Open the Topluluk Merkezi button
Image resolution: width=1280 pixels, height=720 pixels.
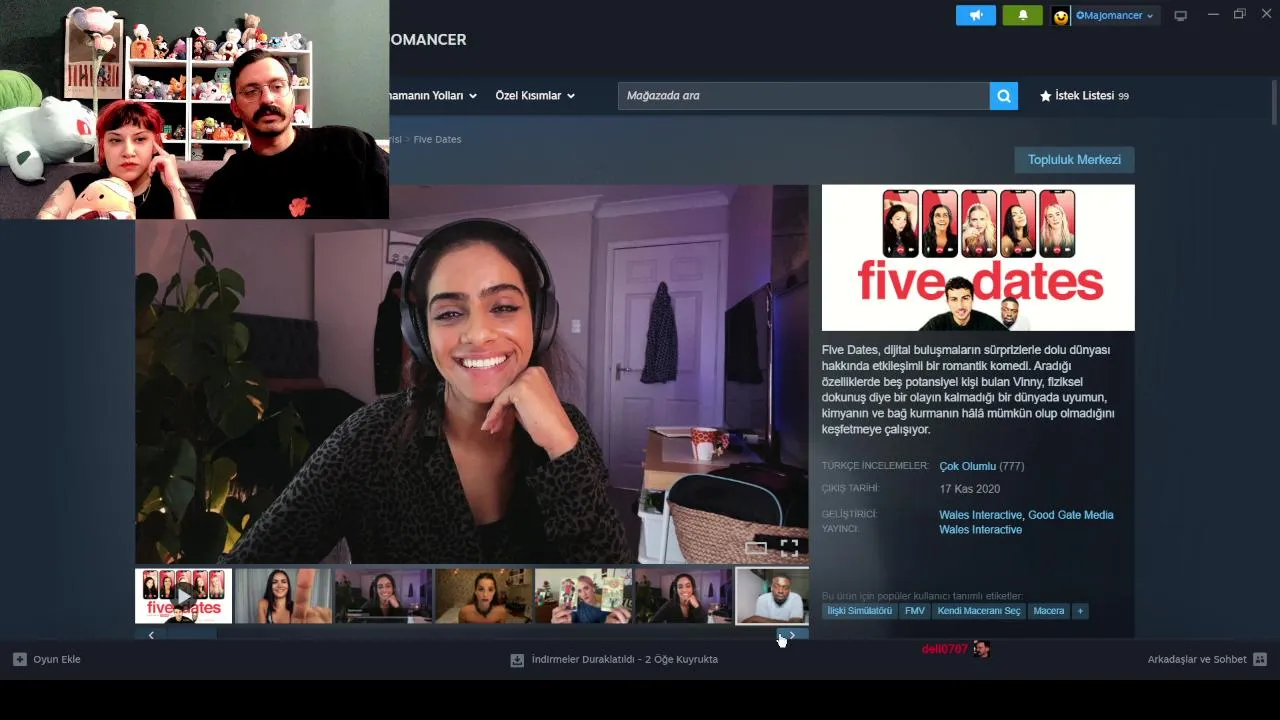(x=1074, y=160)
